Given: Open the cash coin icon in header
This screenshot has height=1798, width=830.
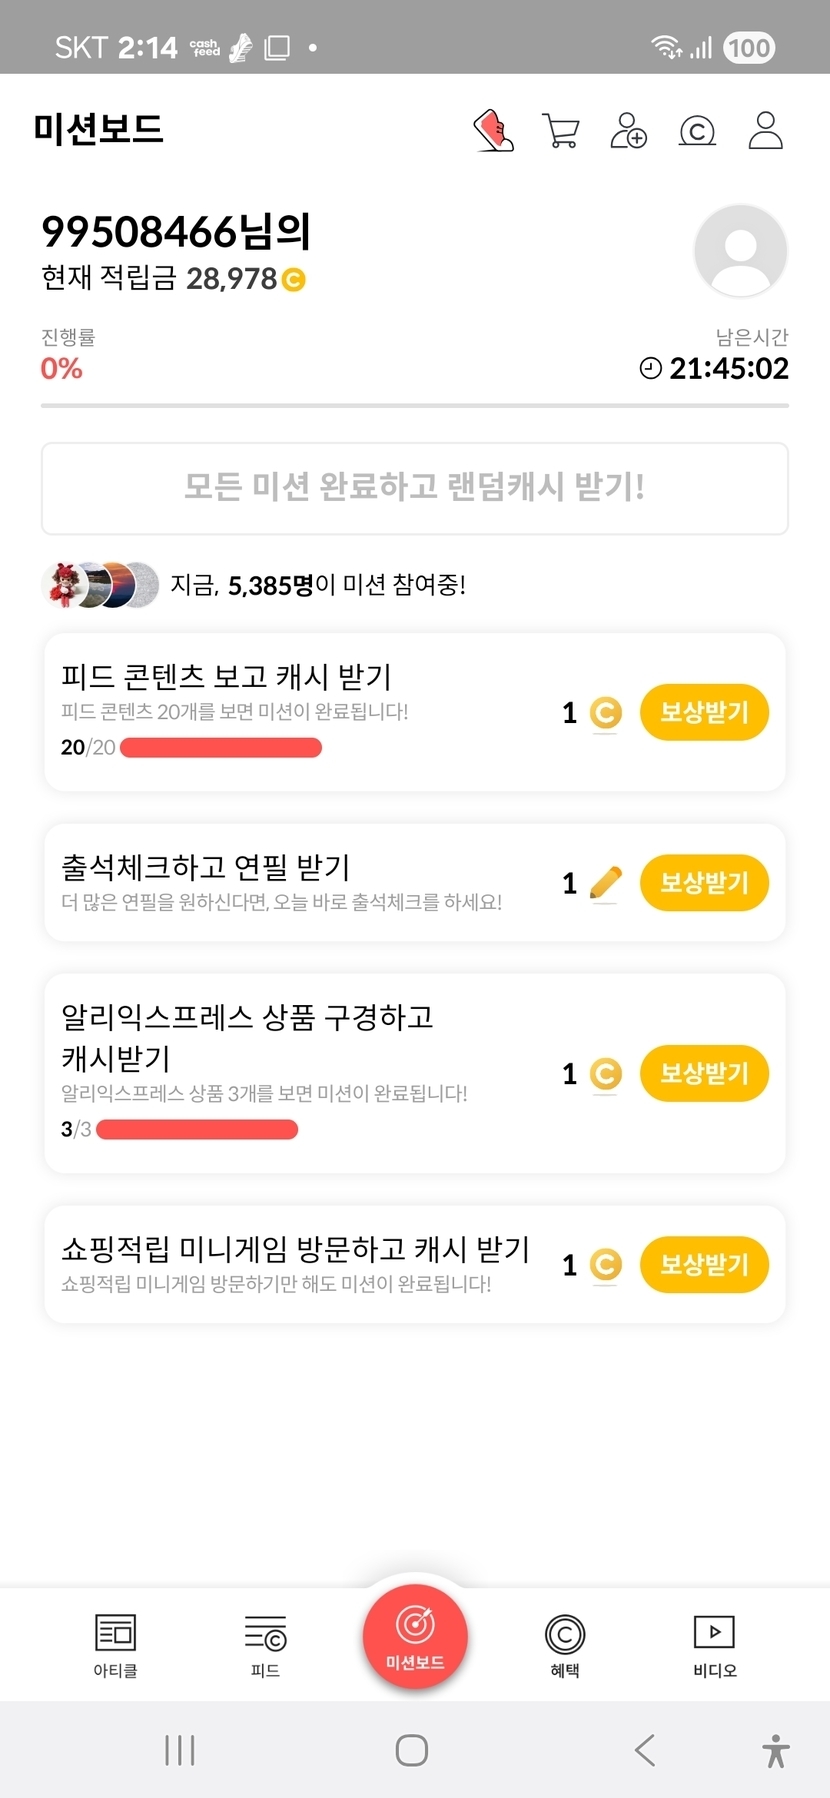Looking at the screenshot, I should click(697, 131).
